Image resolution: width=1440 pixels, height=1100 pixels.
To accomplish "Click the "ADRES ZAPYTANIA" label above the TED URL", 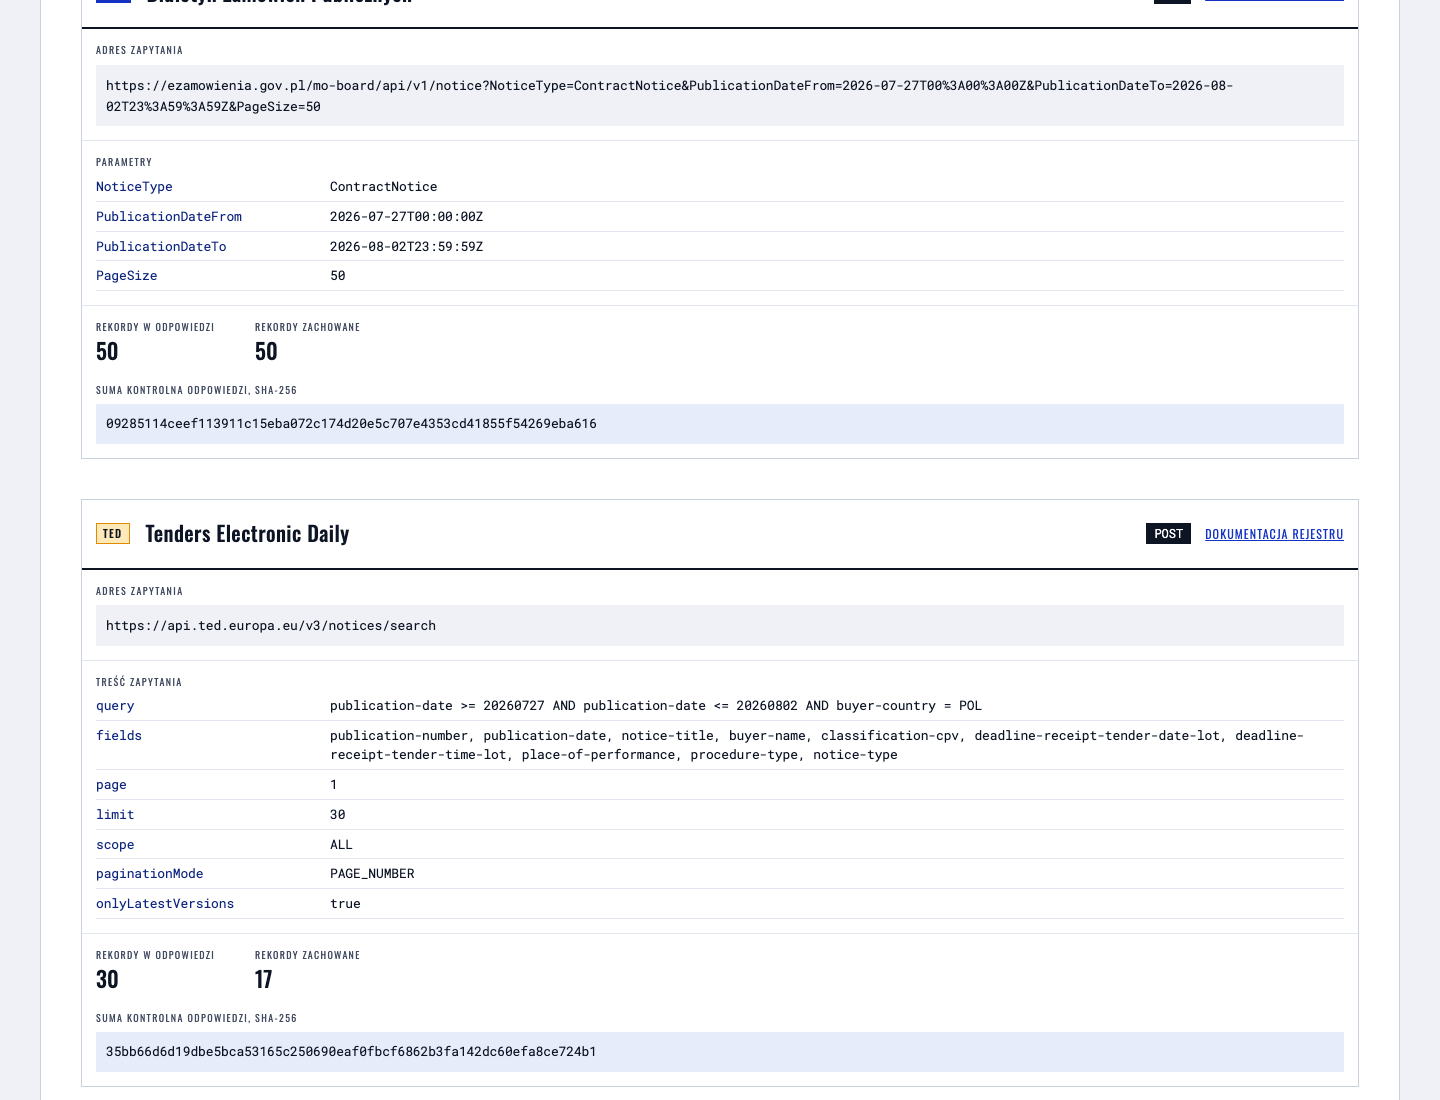I will 139,591.
